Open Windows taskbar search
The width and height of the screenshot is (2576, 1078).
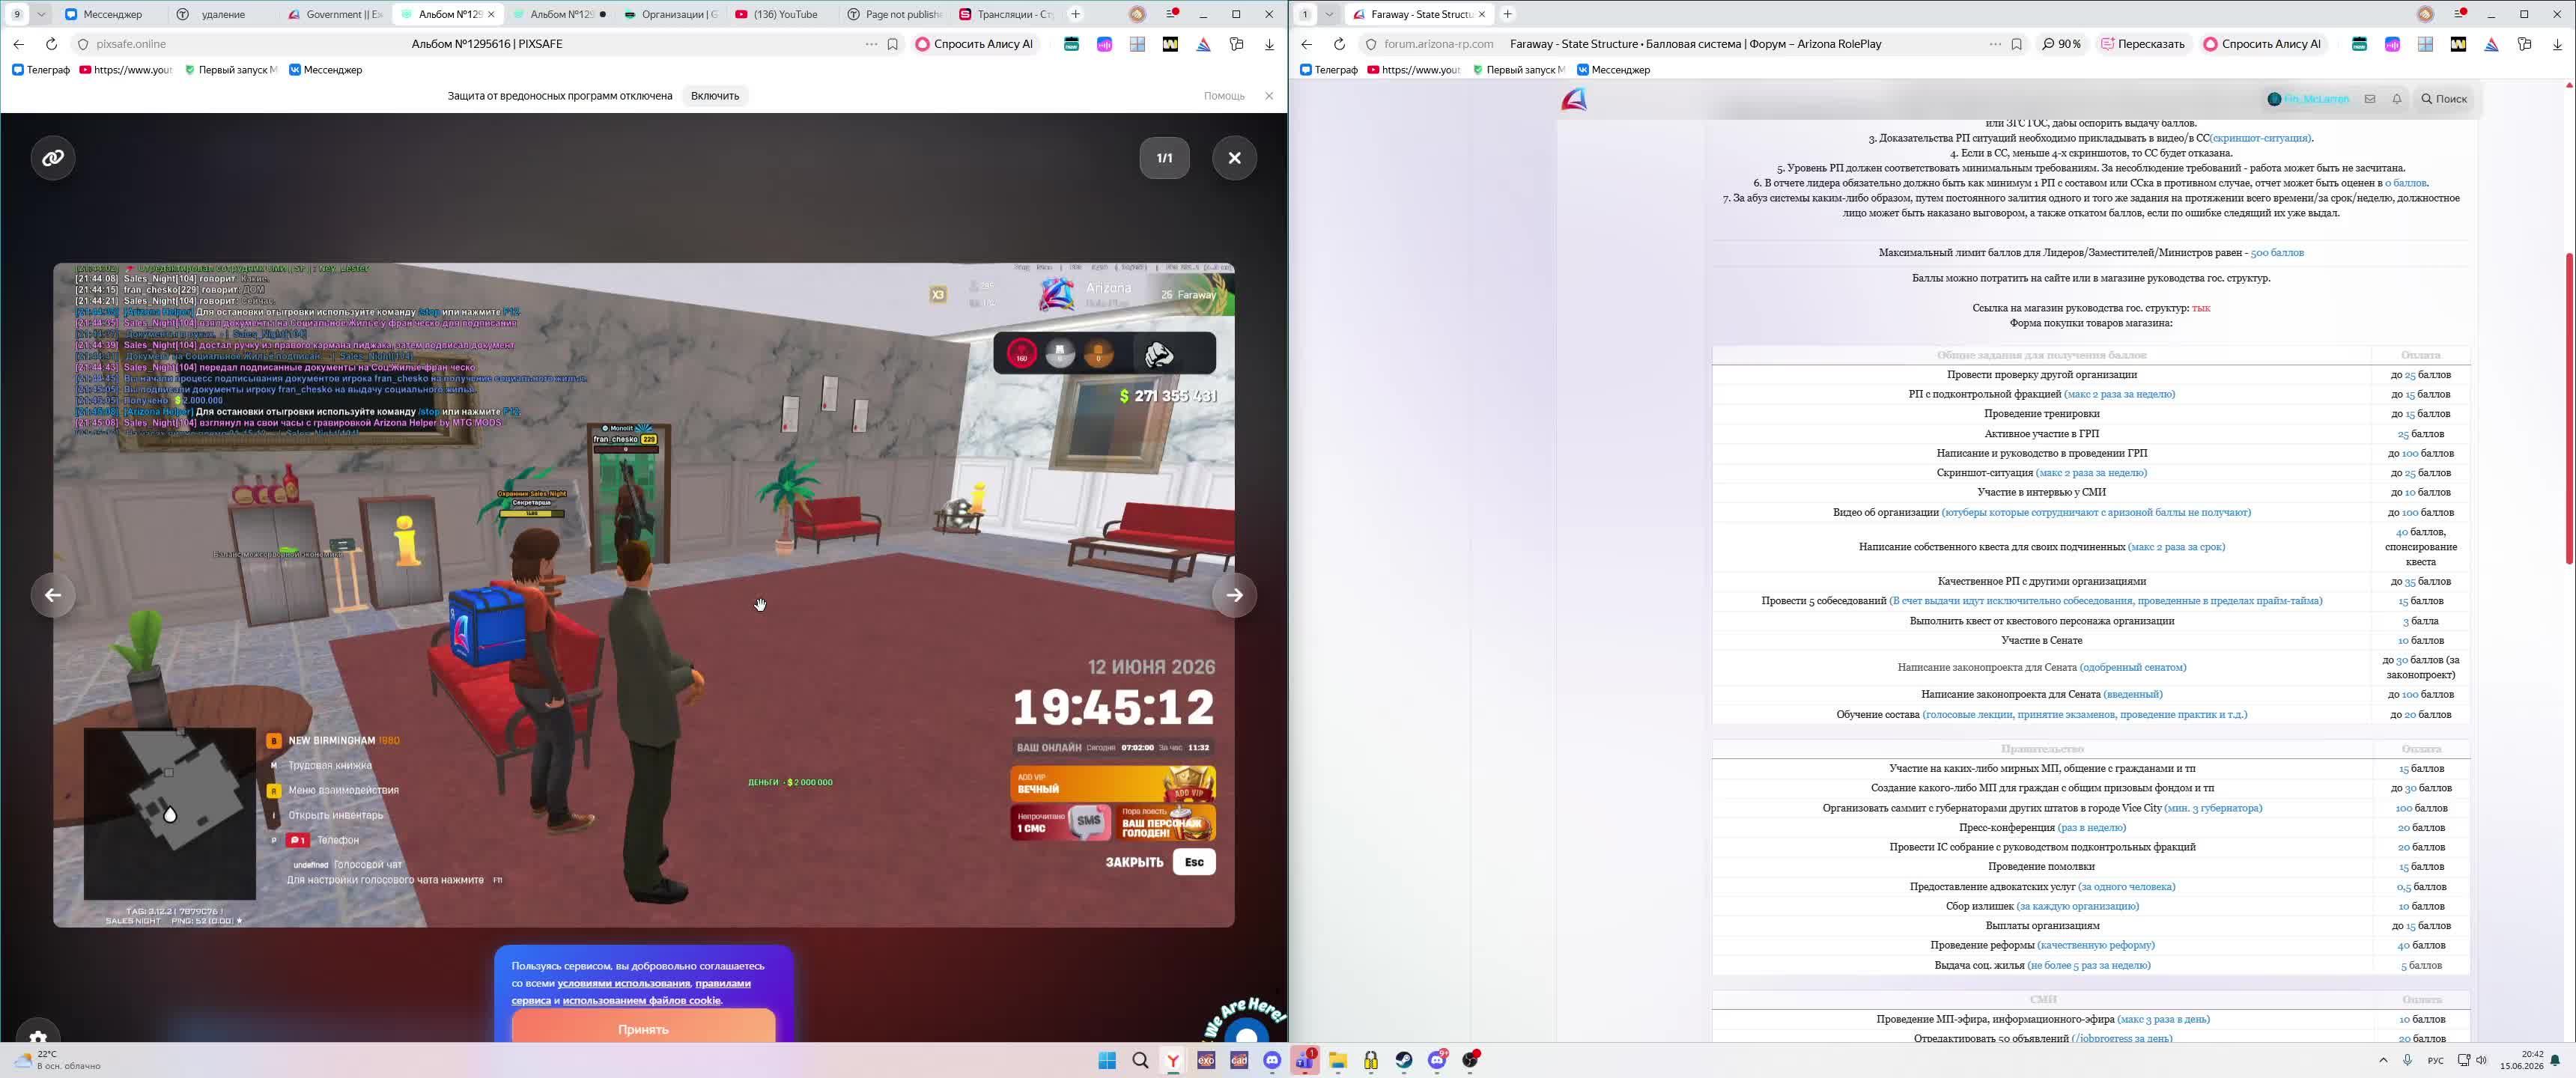[x=1140, y=1060]
